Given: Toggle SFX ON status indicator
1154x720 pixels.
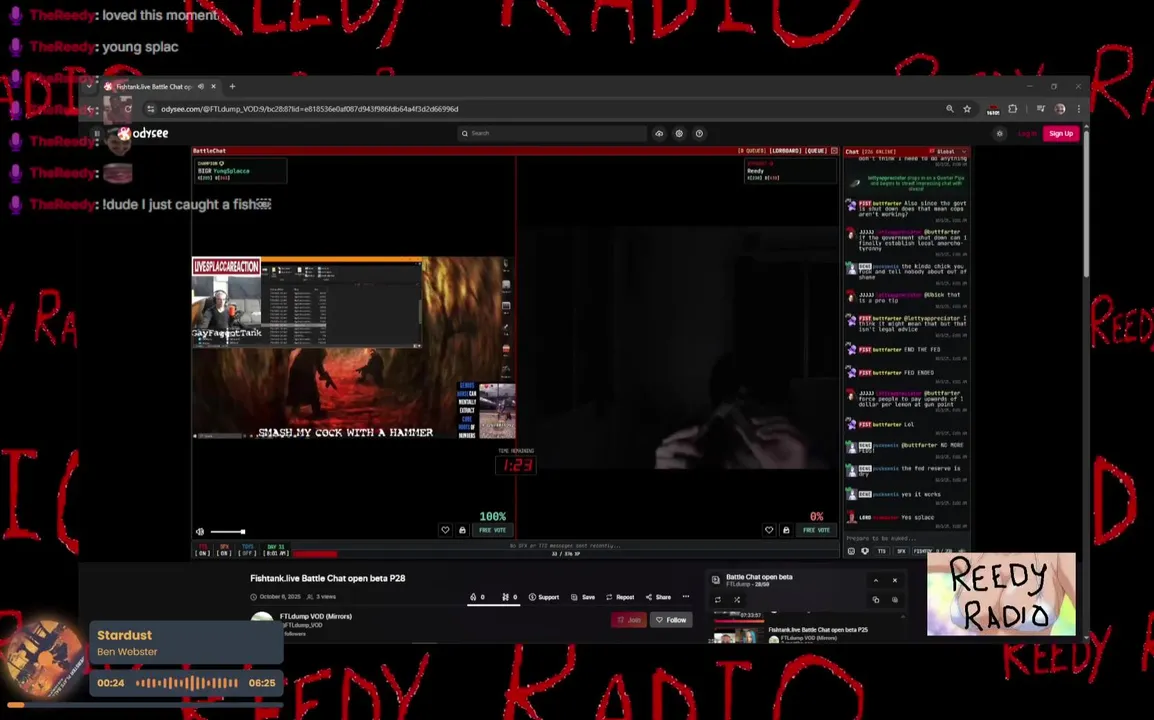Looking at the screenshot, I should coord(224,551).
